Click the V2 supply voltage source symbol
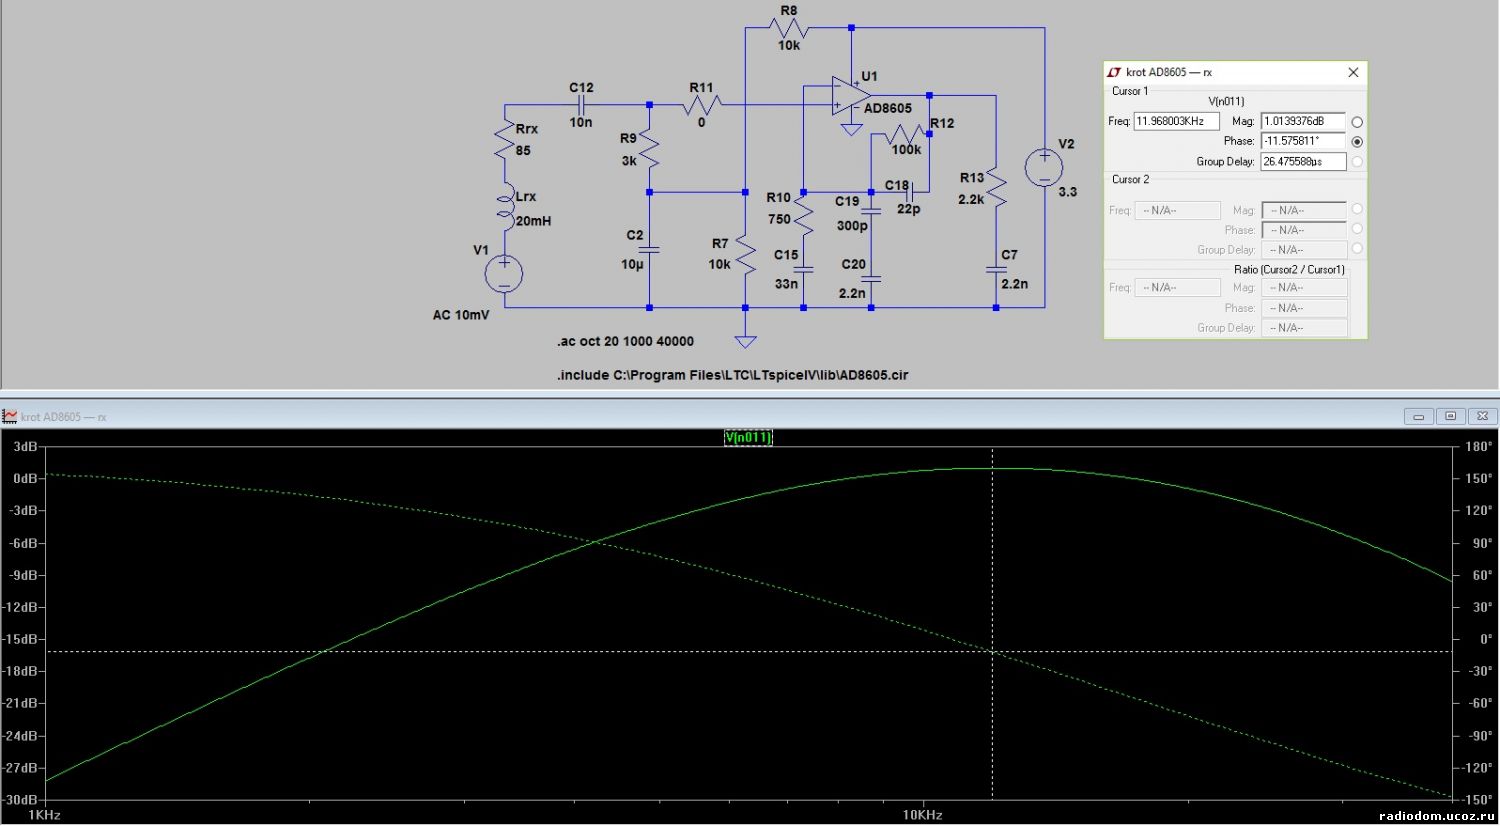1500x826 pixels. coord(1044,167)
